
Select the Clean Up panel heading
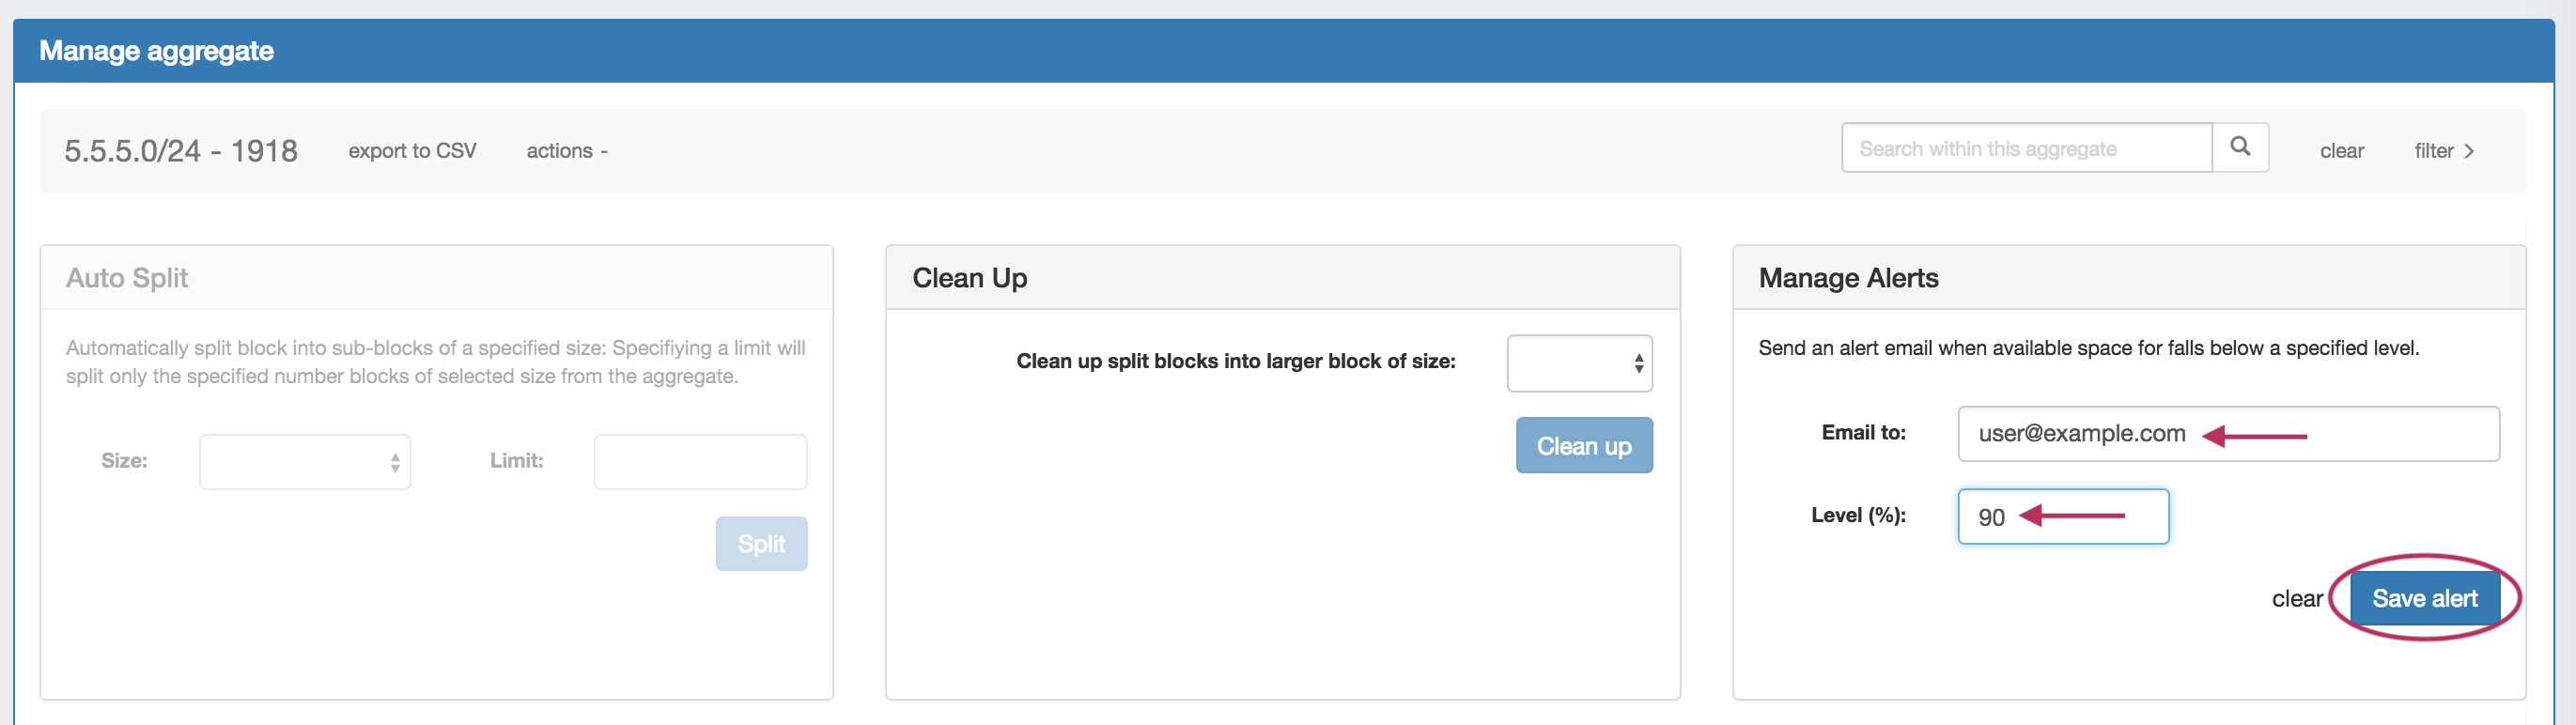[969, 278]
